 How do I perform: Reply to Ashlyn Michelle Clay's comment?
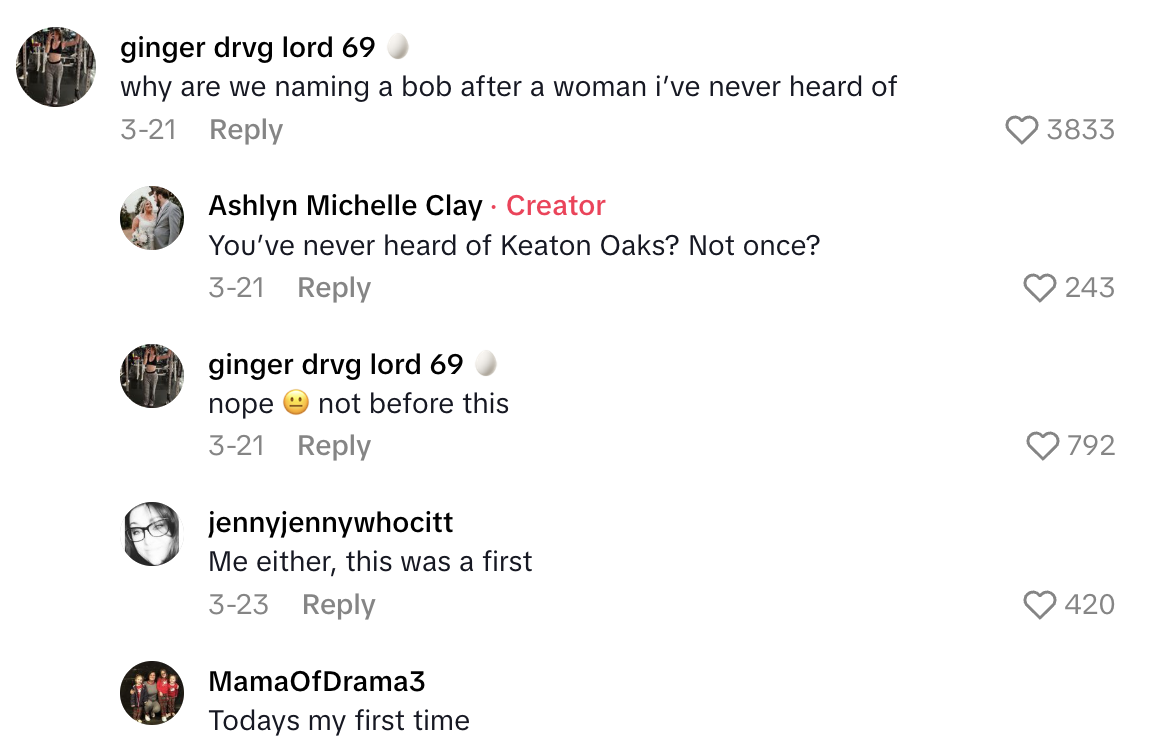(334, 288)
